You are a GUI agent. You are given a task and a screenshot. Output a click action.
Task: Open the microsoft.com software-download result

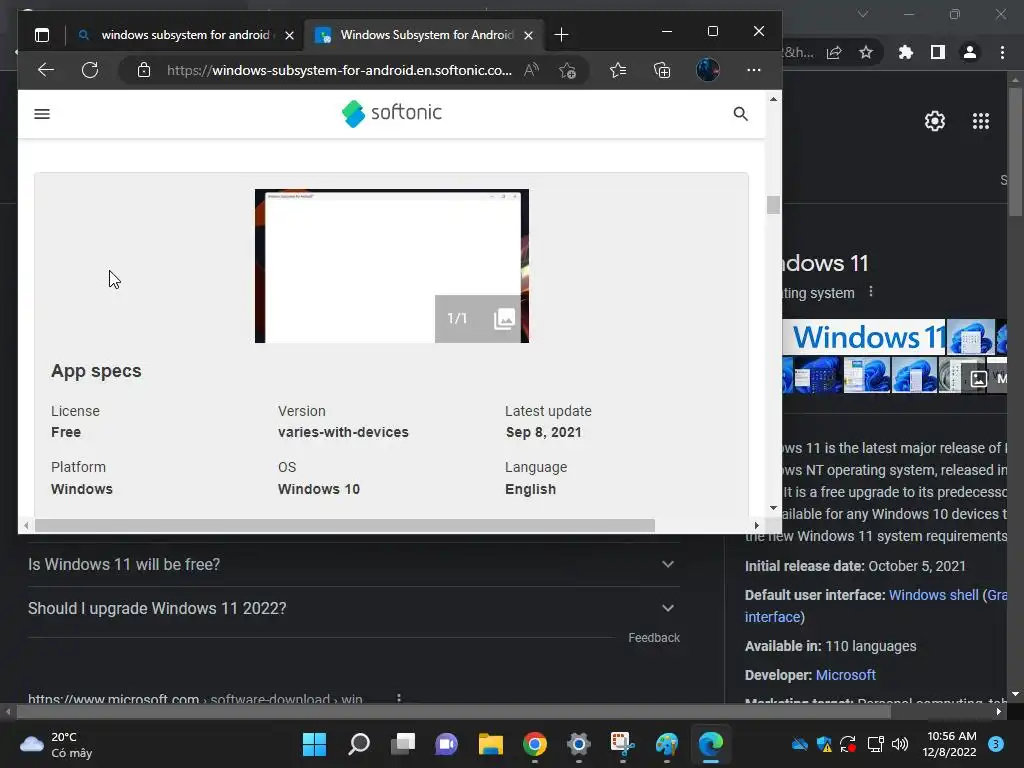[x=195, y=699]
